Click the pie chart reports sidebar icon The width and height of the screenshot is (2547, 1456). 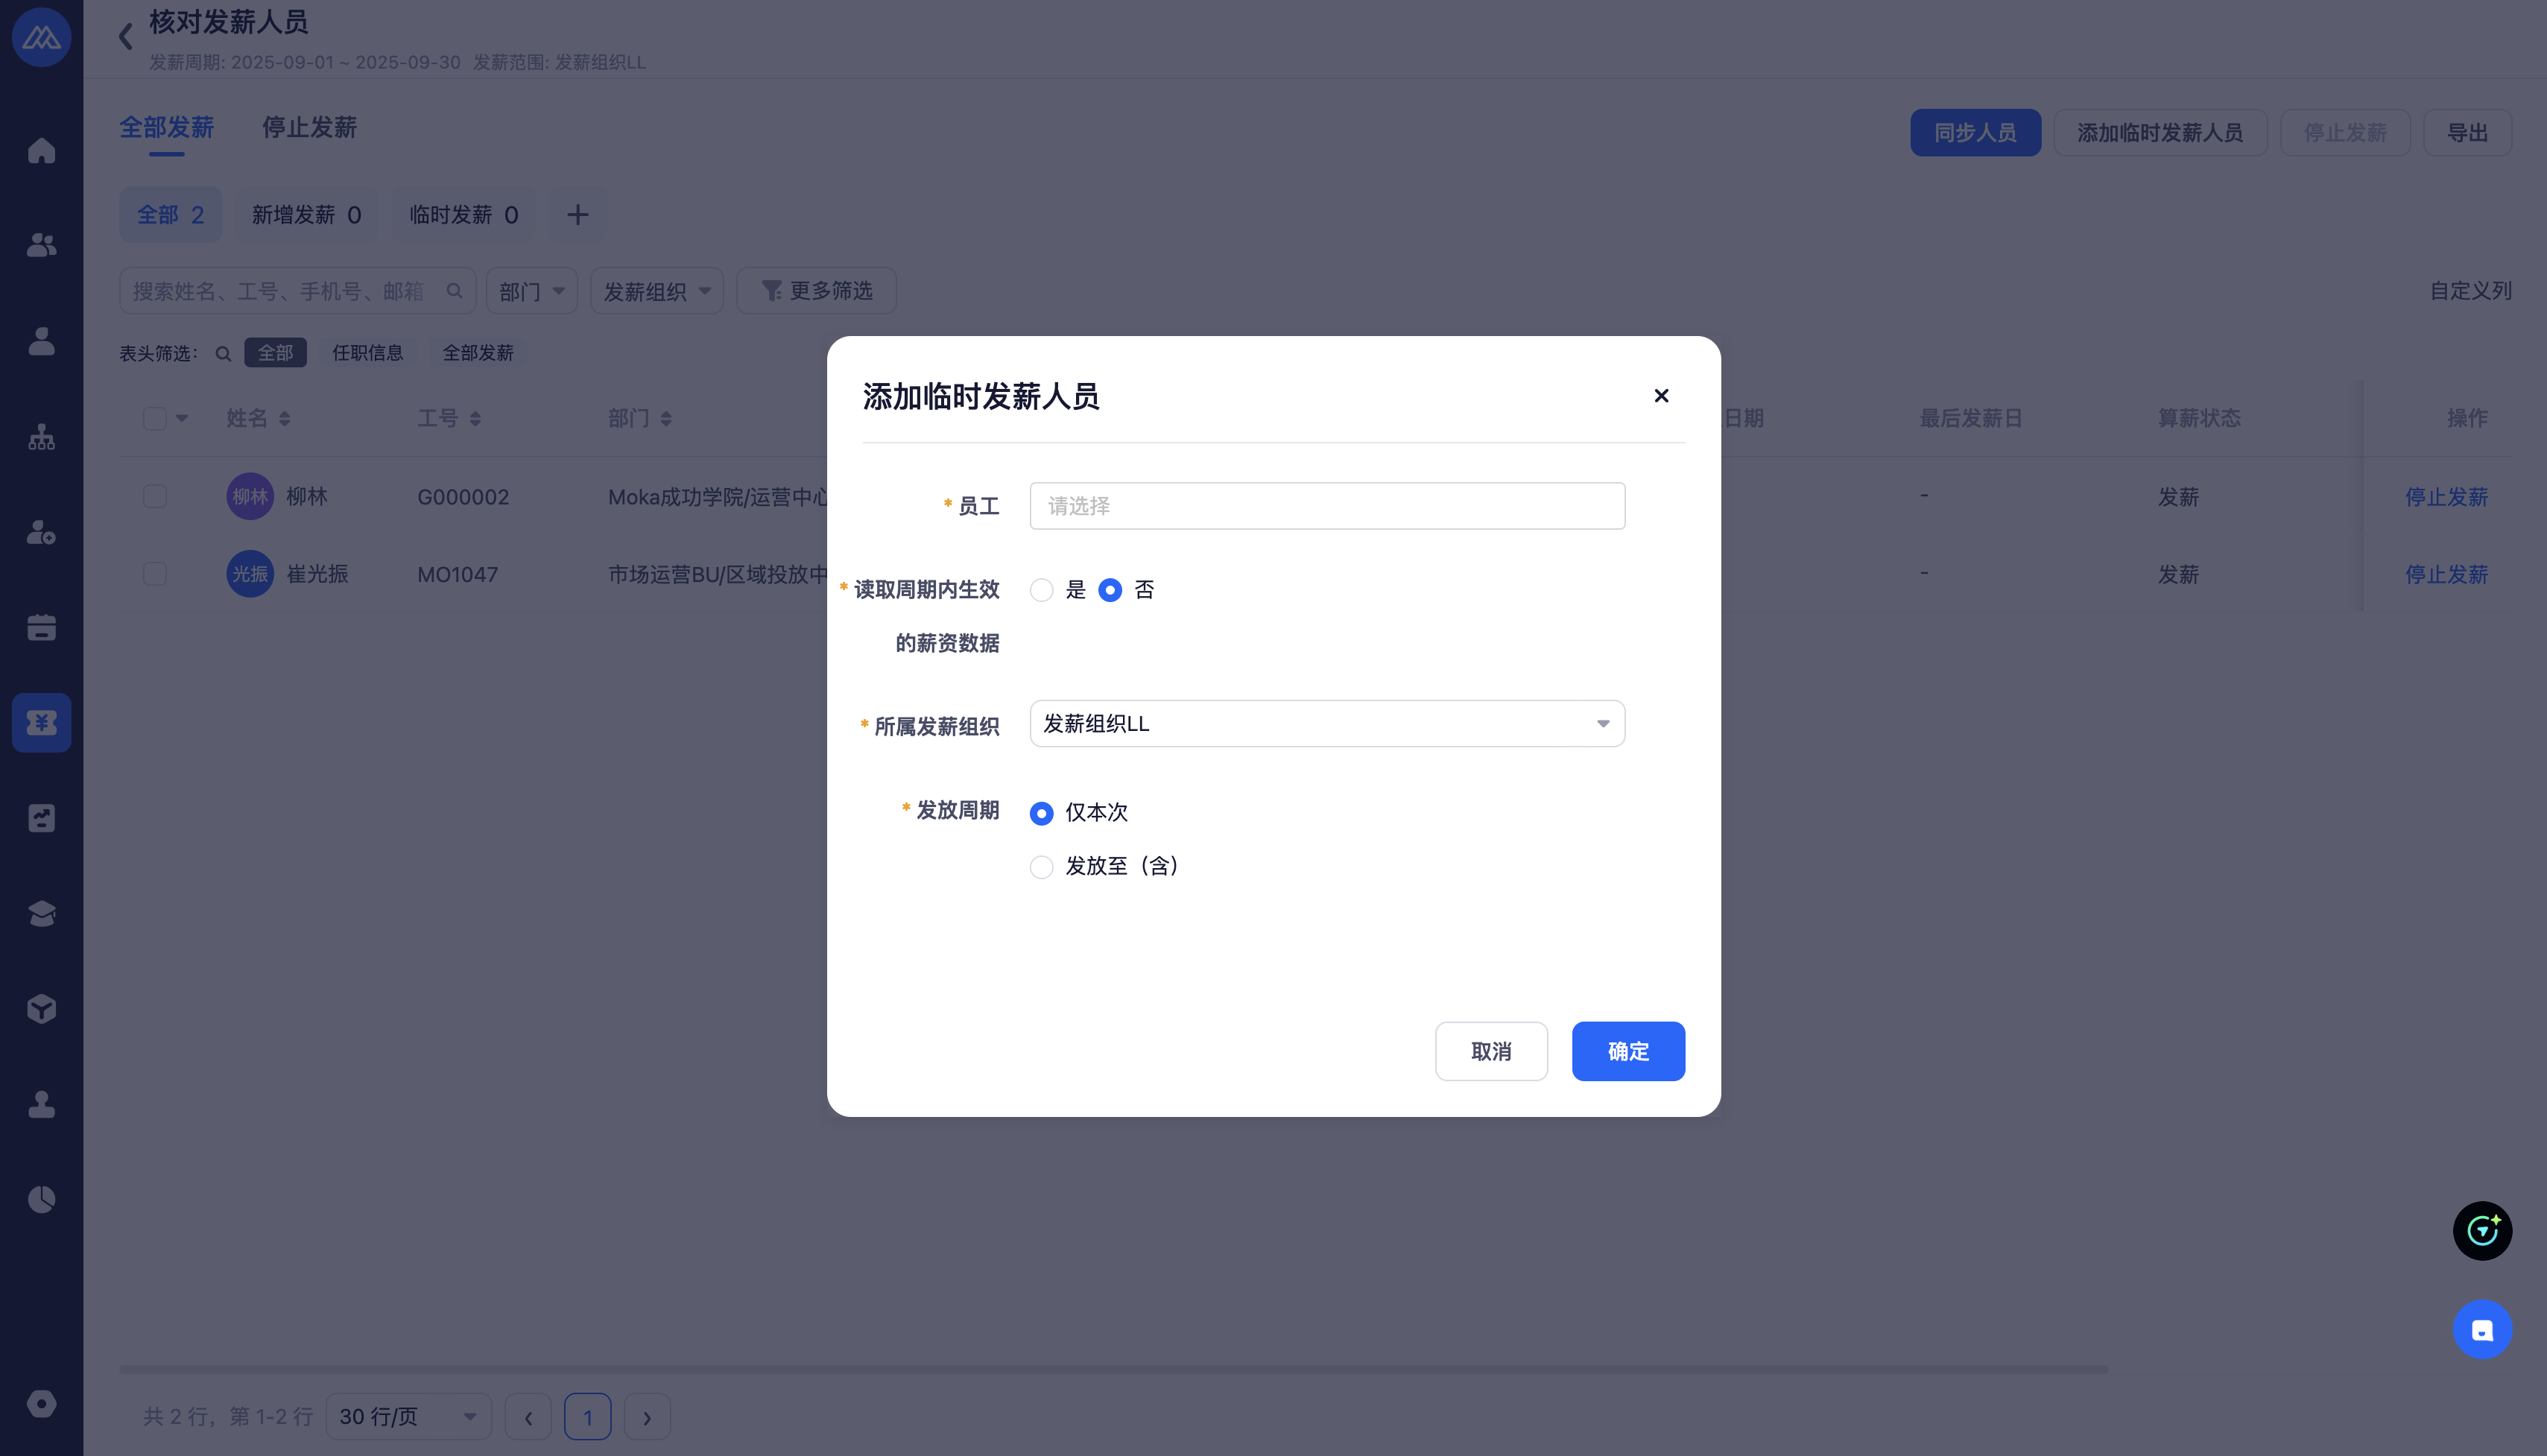(x=41, y=1199)
